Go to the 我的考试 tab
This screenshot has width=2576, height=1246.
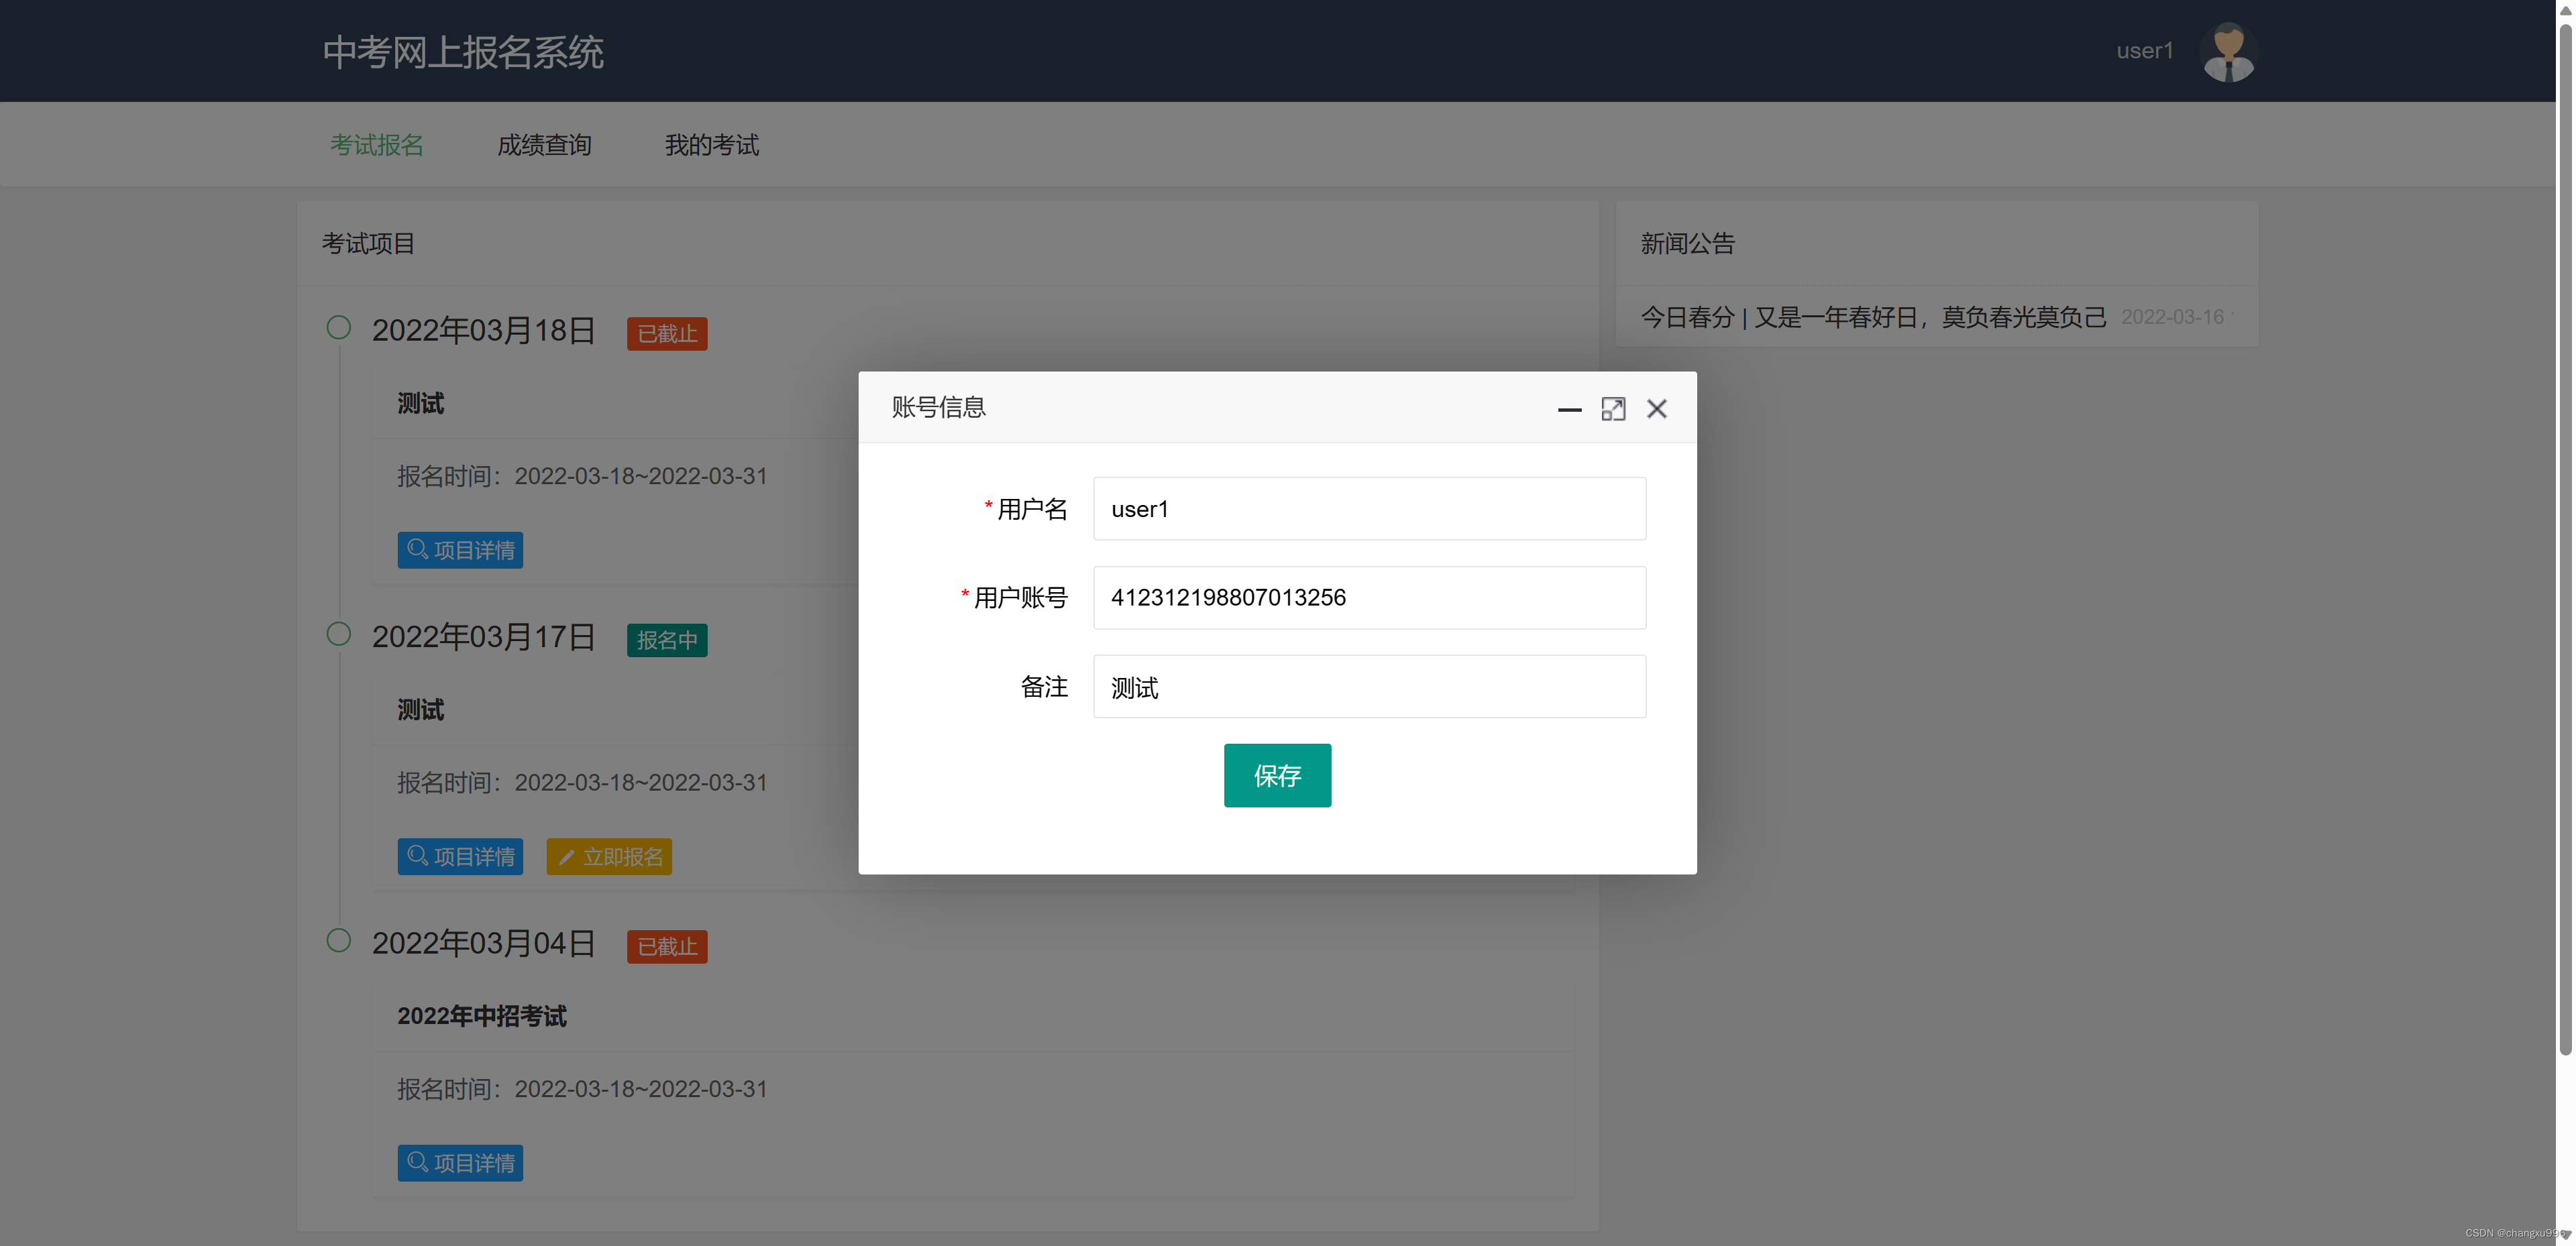711,146
